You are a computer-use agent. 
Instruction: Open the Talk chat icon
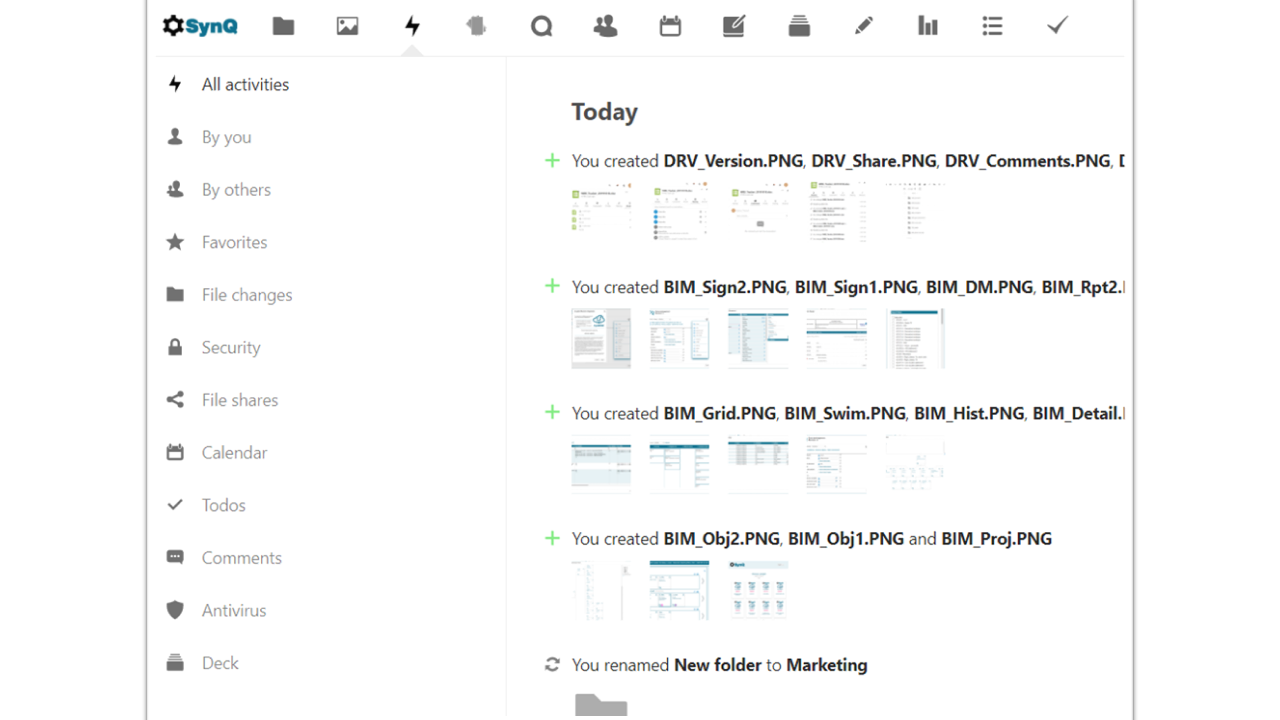point(541,26)
